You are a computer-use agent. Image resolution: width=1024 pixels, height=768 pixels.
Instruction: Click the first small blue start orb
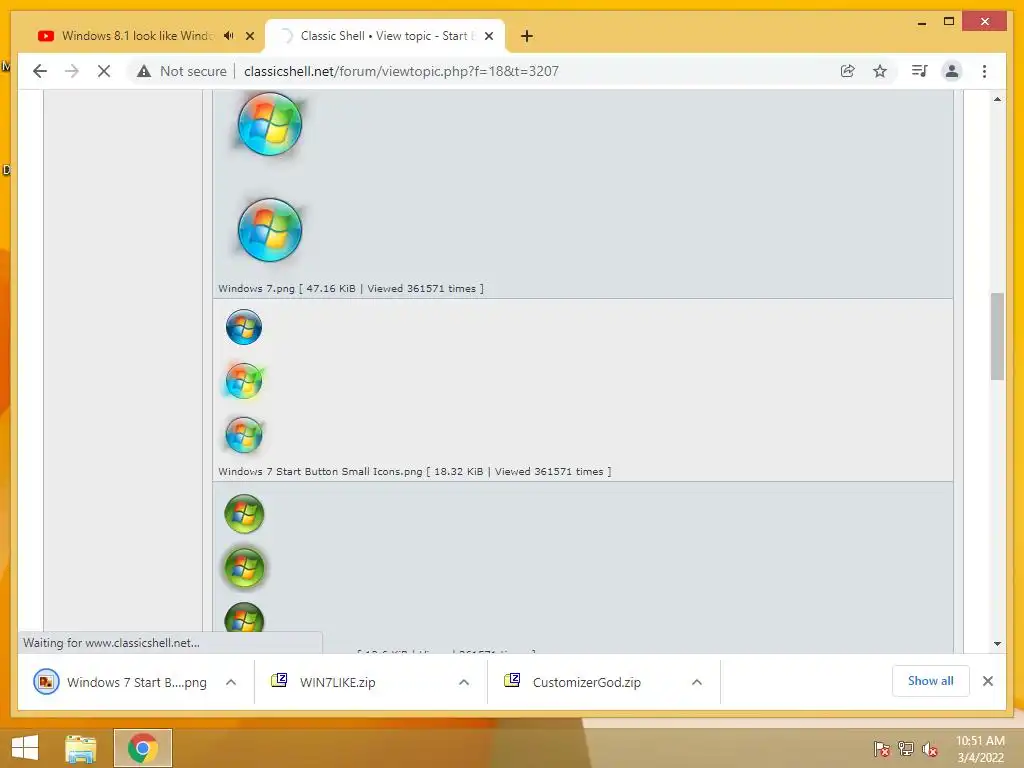click(x=244, y=327)
